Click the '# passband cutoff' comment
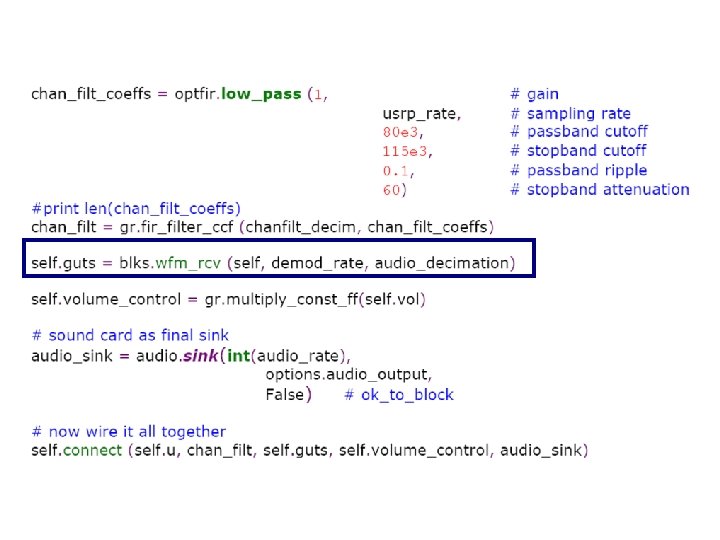Viewport: 720px width, 540px height. (x=579, y=132)
